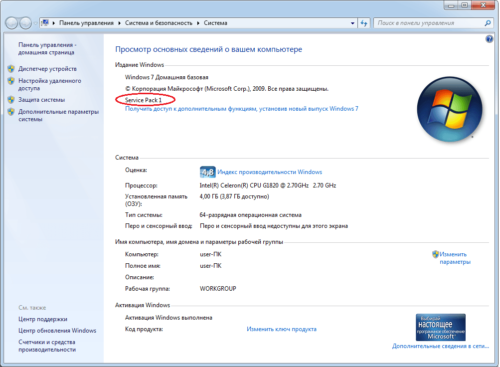Open Защита системы link
Screen dimensions: 500x367
point(41,100)
